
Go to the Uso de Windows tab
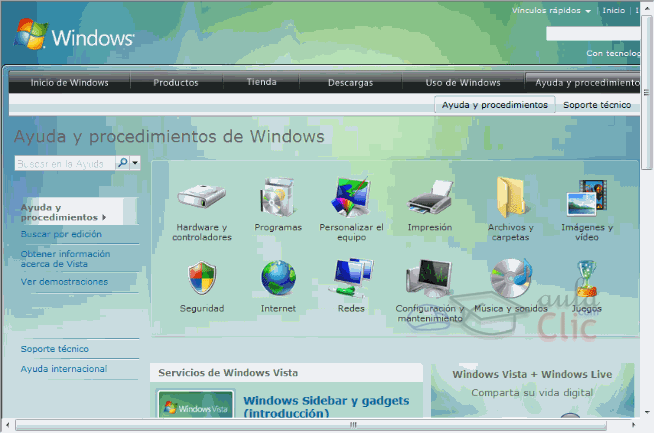point(463,82)
